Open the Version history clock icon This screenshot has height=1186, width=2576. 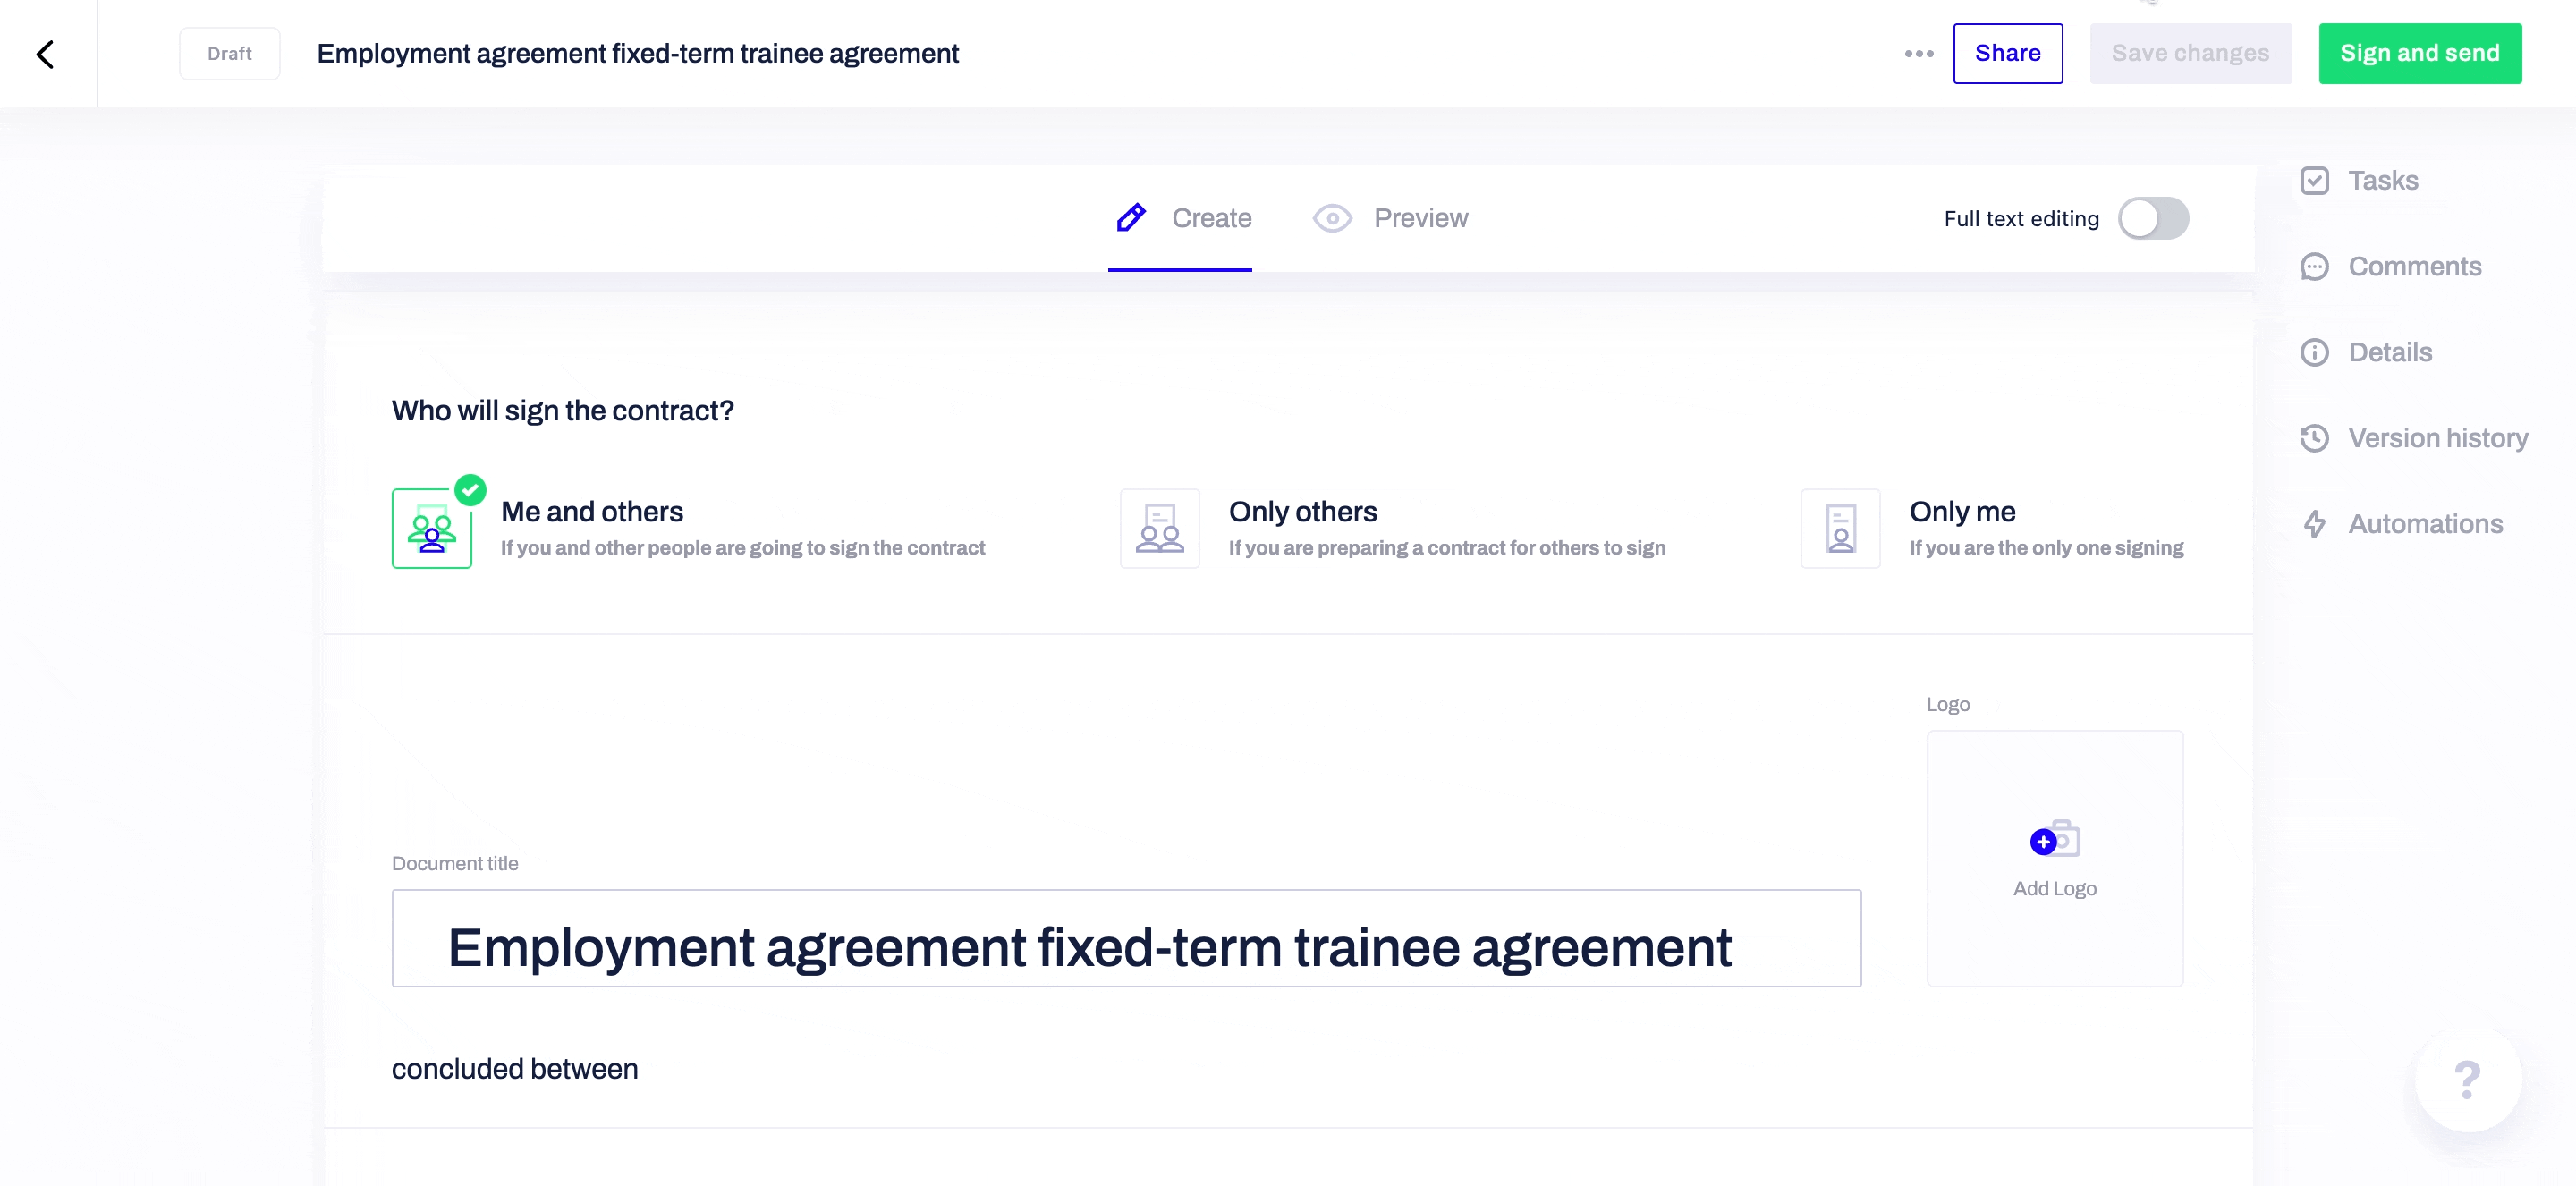point(2314,439)
